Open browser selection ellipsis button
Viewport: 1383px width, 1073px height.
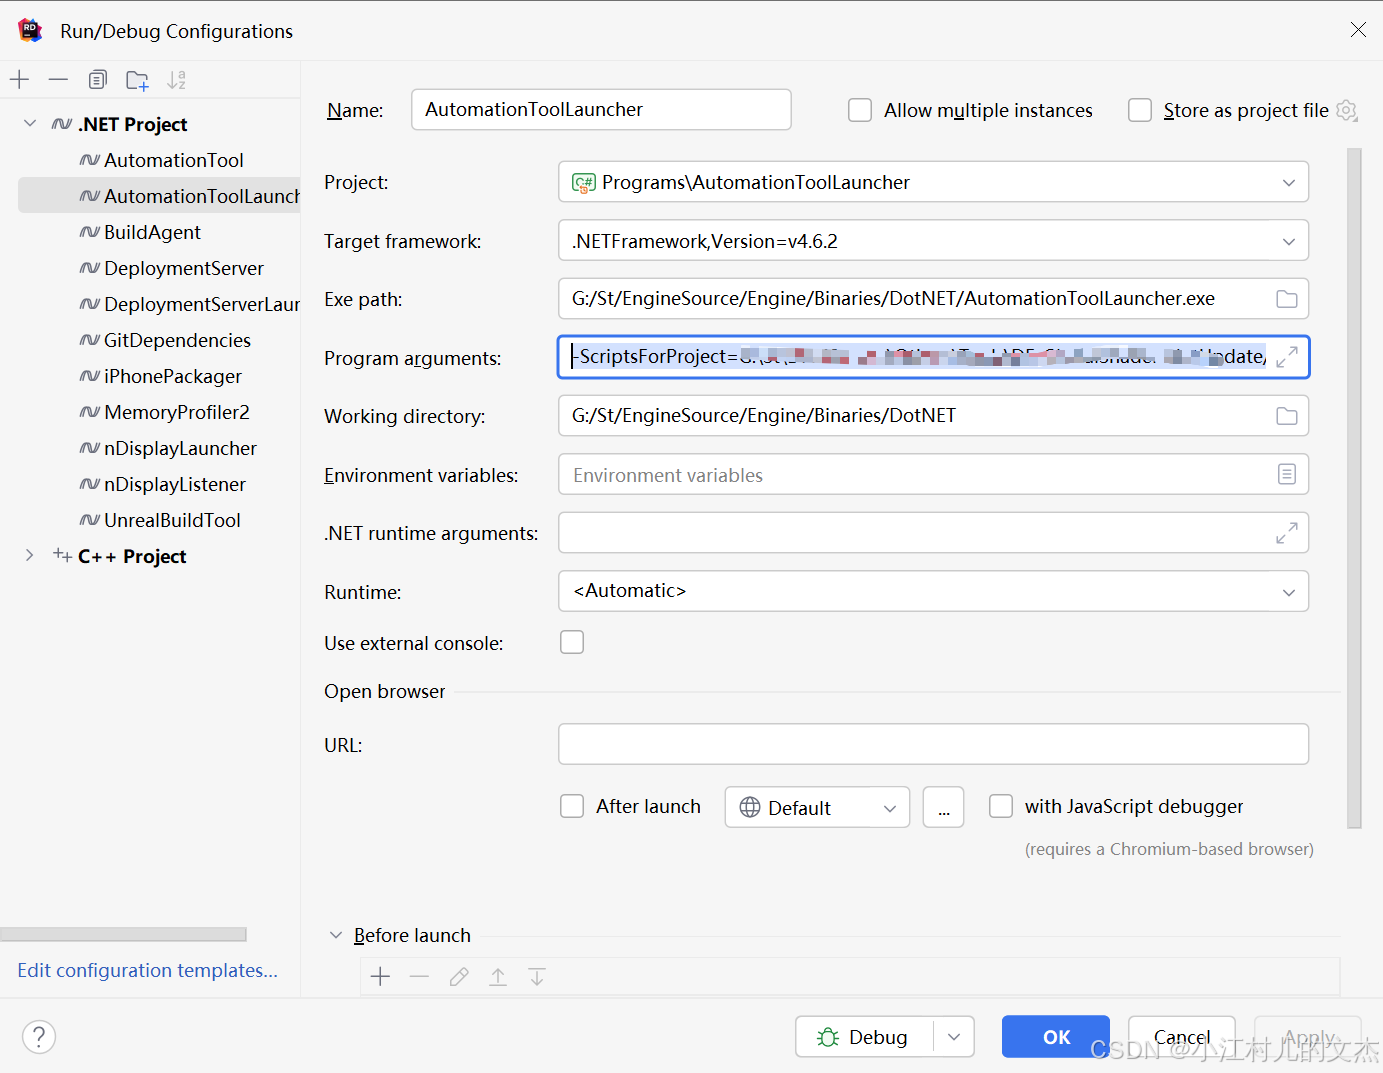[x=944, y=807]
